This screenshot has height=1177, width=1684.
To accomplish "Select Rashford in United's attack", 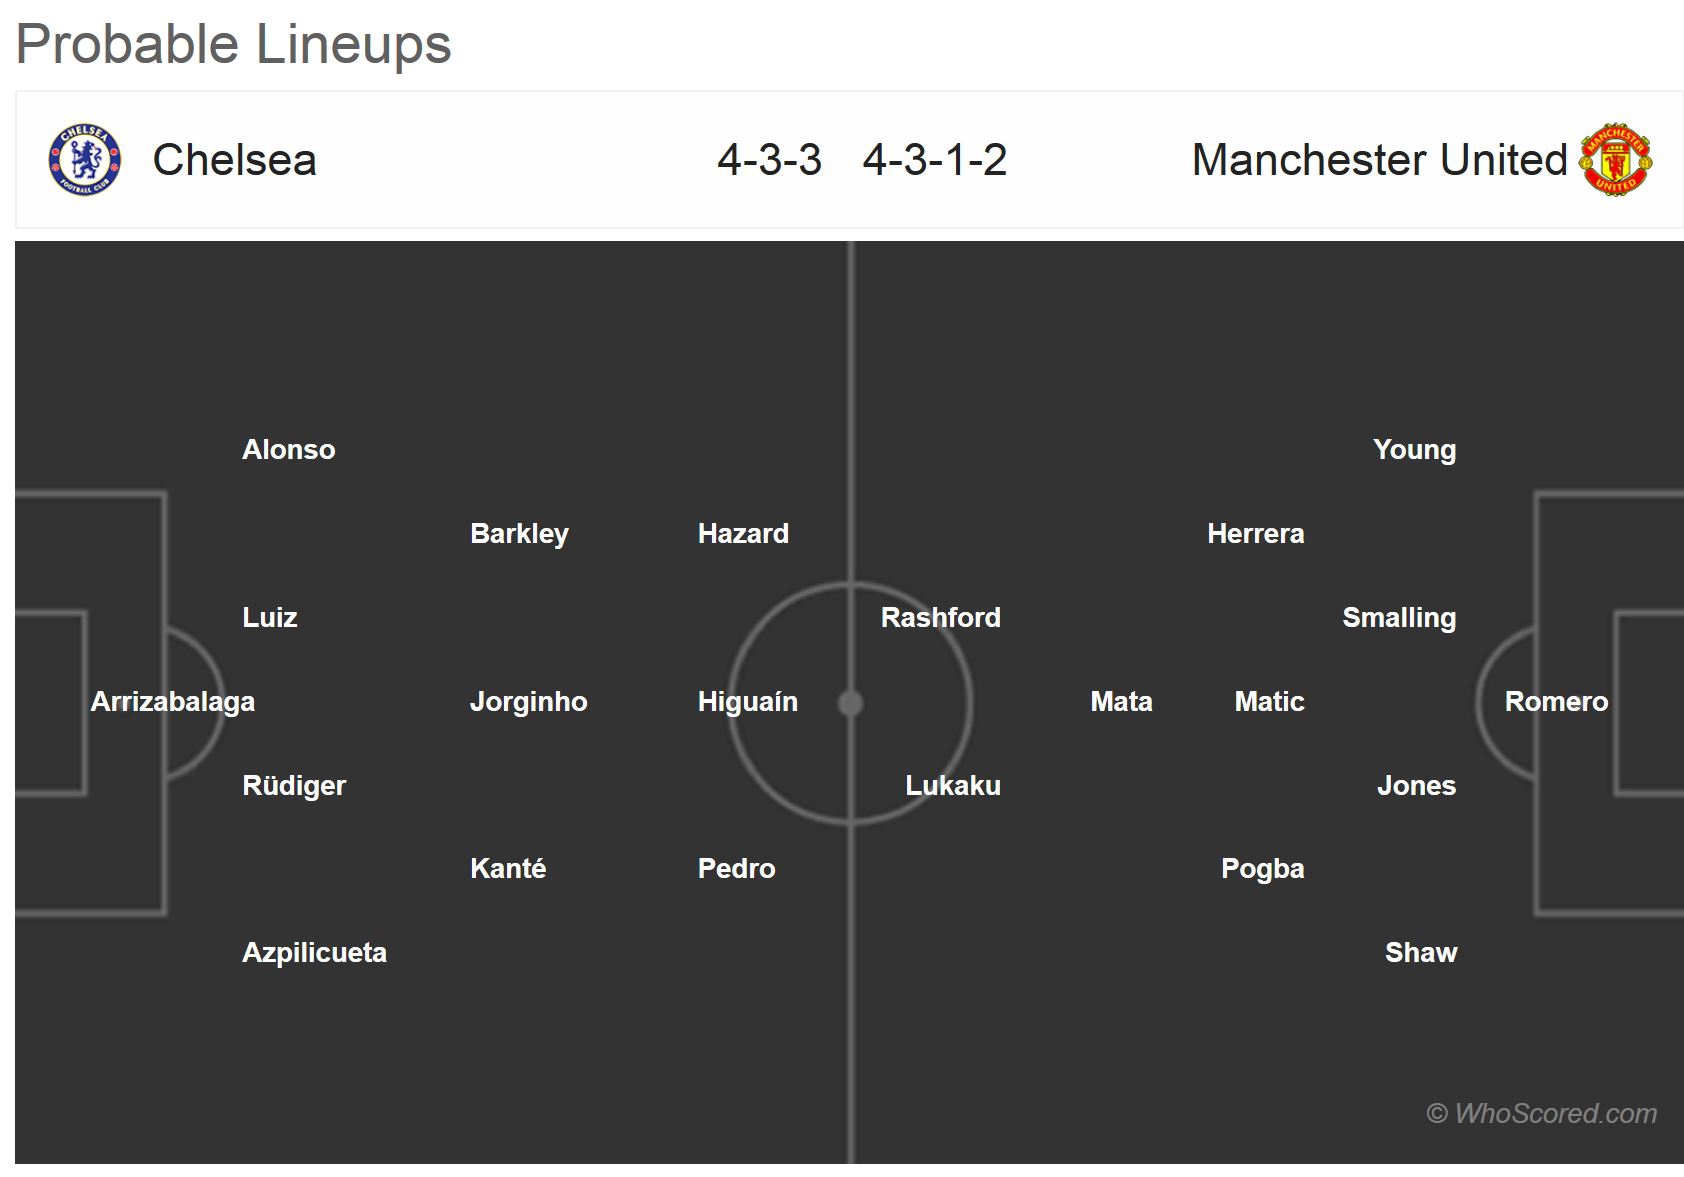I will (940, 618).
